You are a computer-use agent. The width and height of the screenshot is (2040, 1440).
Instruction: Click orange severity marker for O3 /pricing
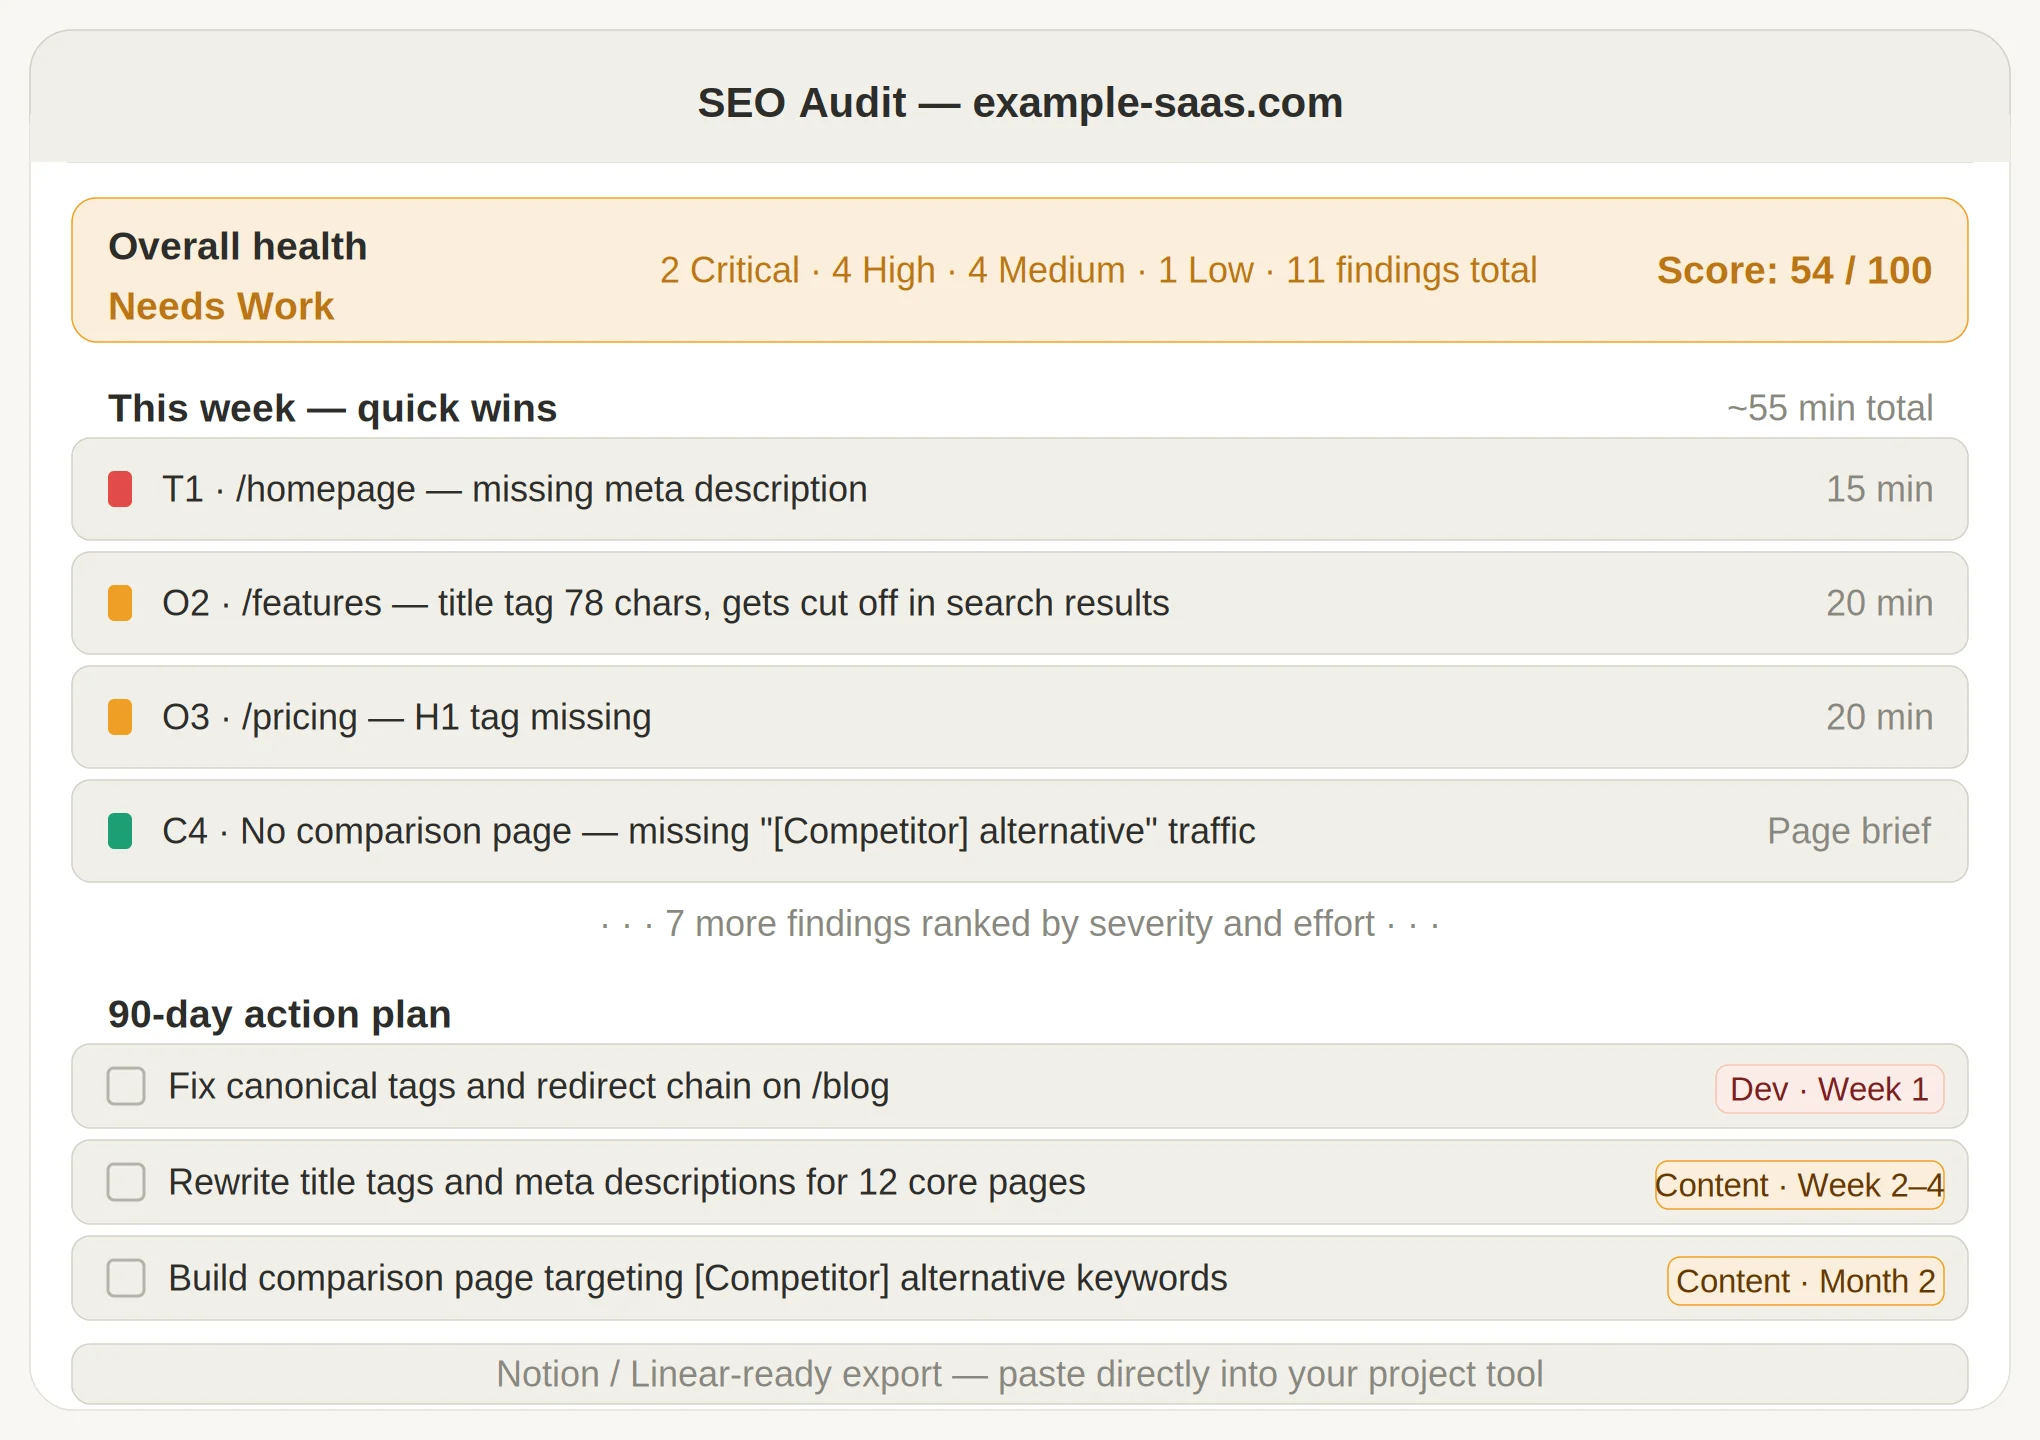120,718
